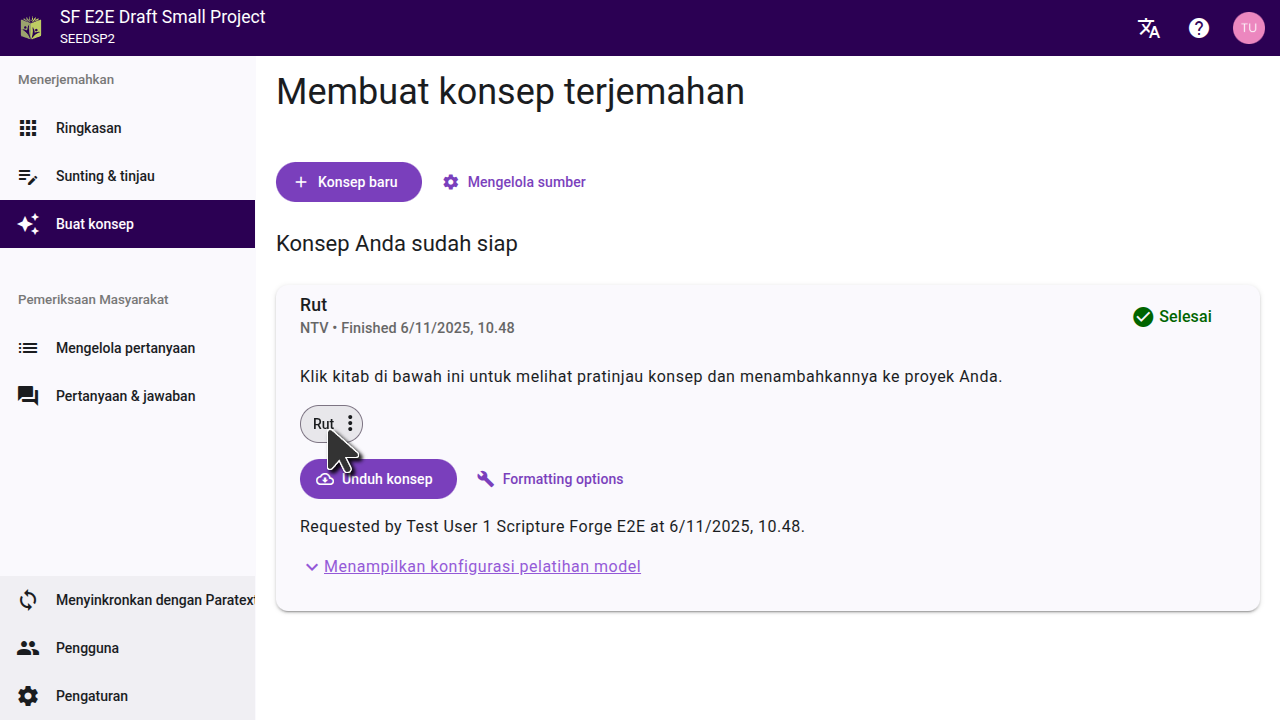Click the Sunting & tinjau pencil icon

(28, 176)
